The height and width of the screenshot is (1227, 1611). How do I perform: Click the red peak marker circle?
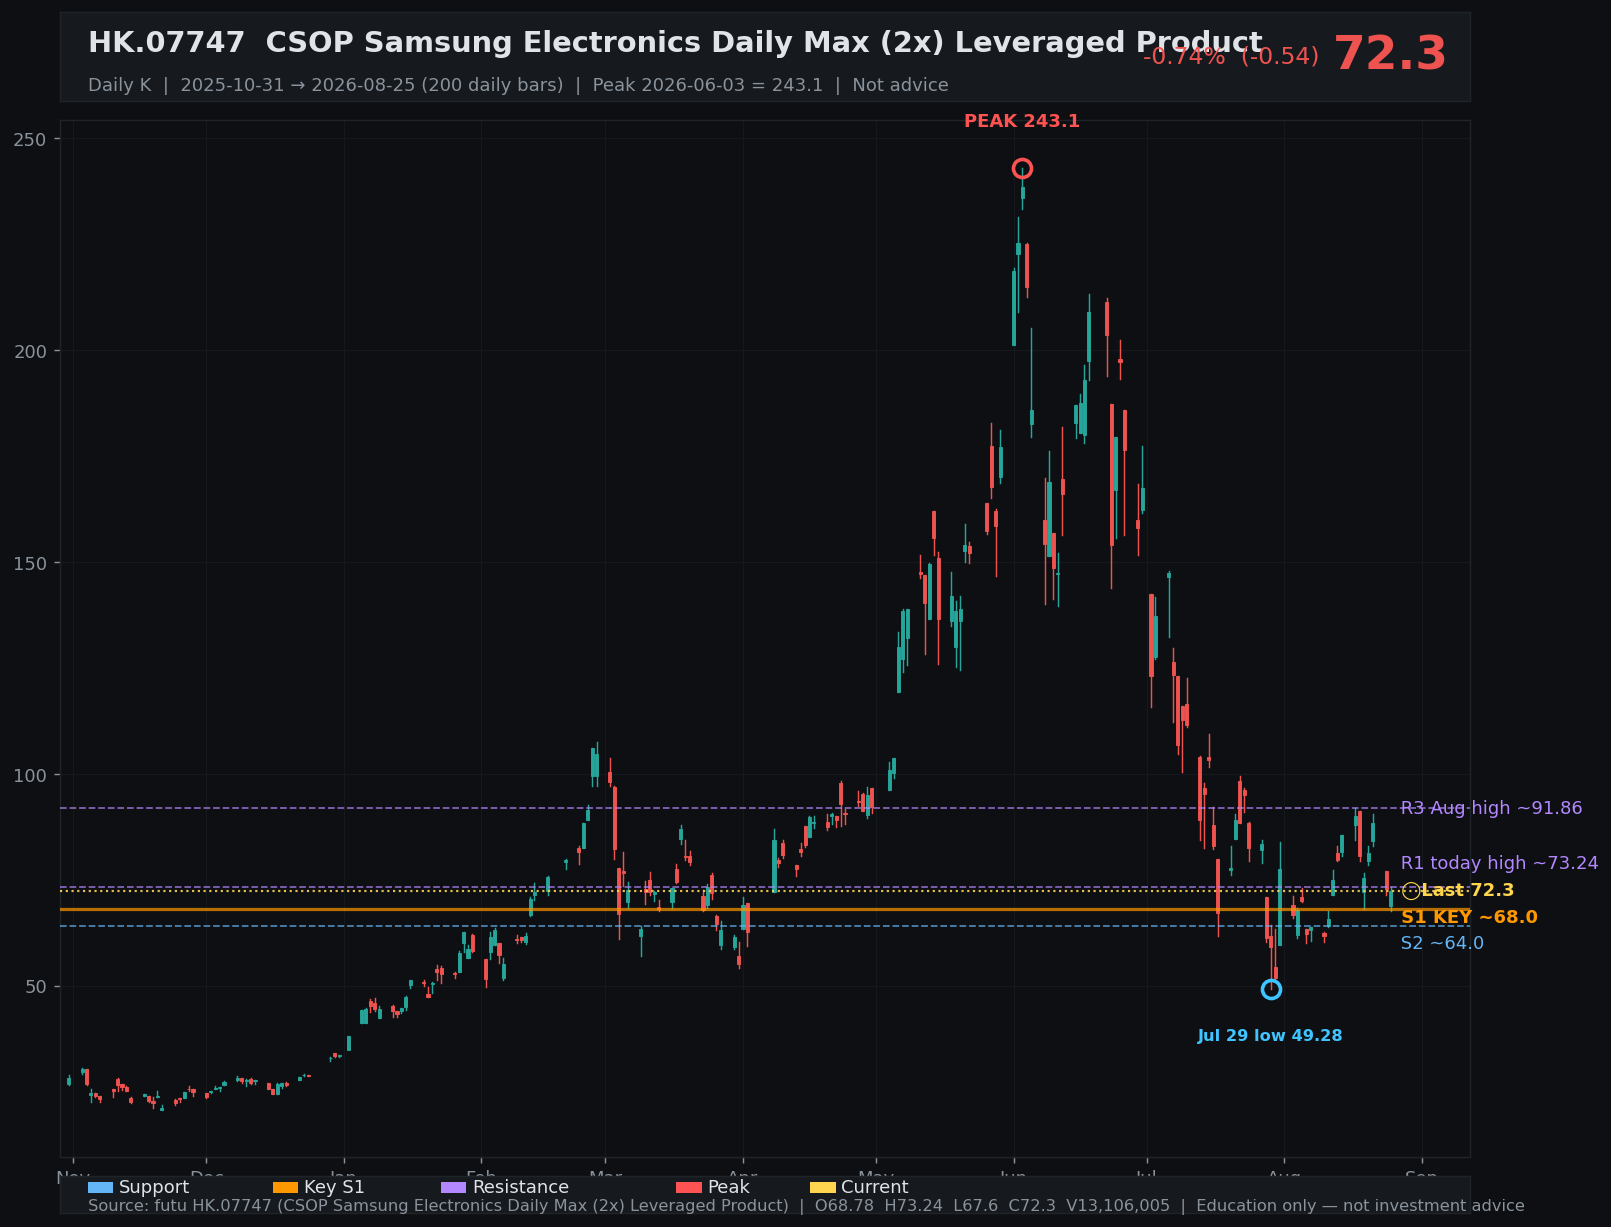coord(1022,168)
